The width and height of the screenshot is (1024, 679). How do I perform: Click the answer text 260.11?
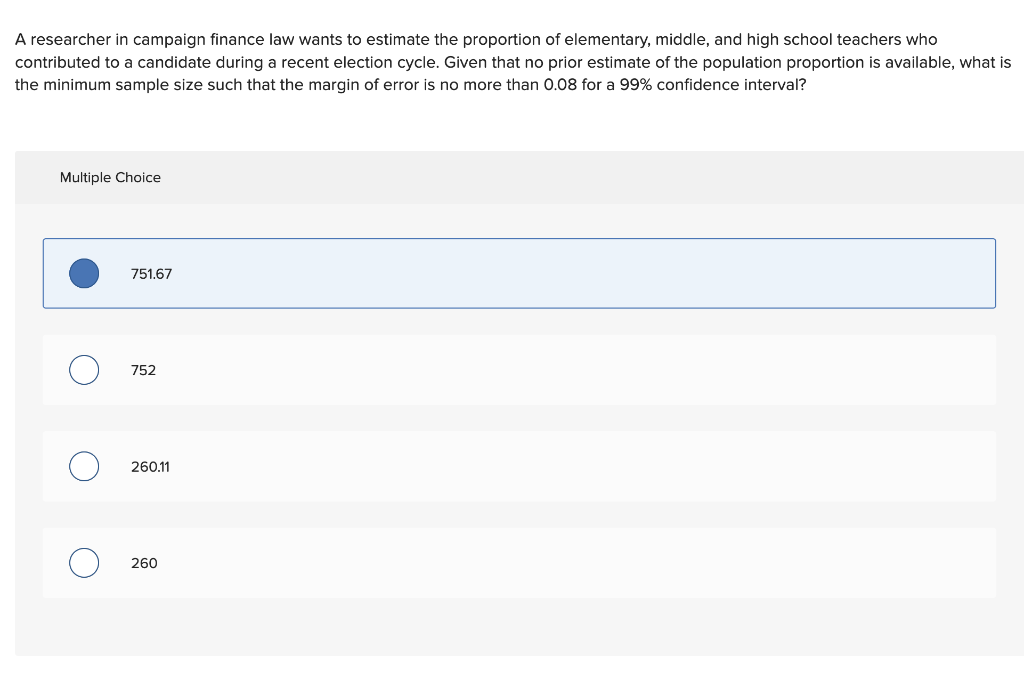point(150,467)
